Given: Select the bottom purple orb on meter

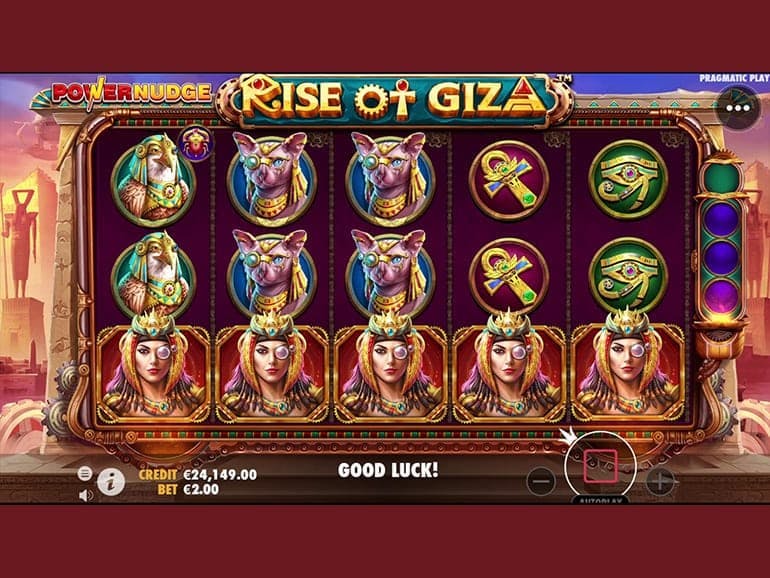Looking at the screenshot, I should point(721,296).
